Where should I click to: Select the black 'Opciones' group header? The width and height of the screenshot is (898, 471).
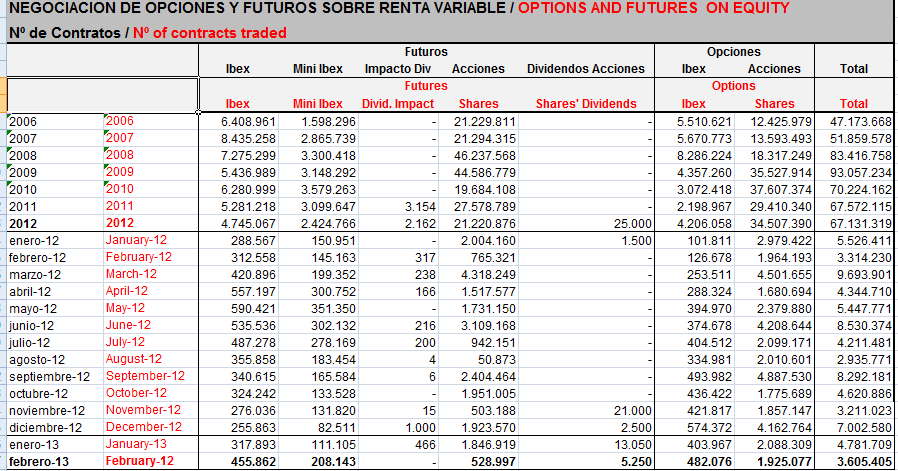[733, 51]
